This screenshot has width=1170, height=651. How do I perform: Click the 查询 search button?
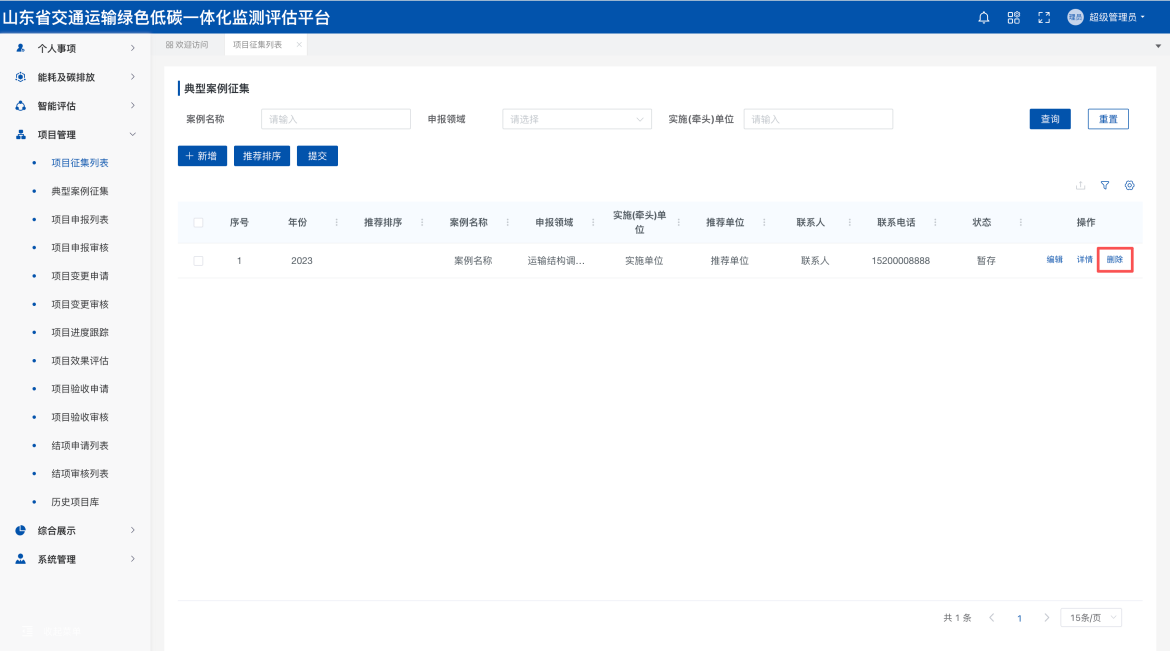click(1050, 119)
